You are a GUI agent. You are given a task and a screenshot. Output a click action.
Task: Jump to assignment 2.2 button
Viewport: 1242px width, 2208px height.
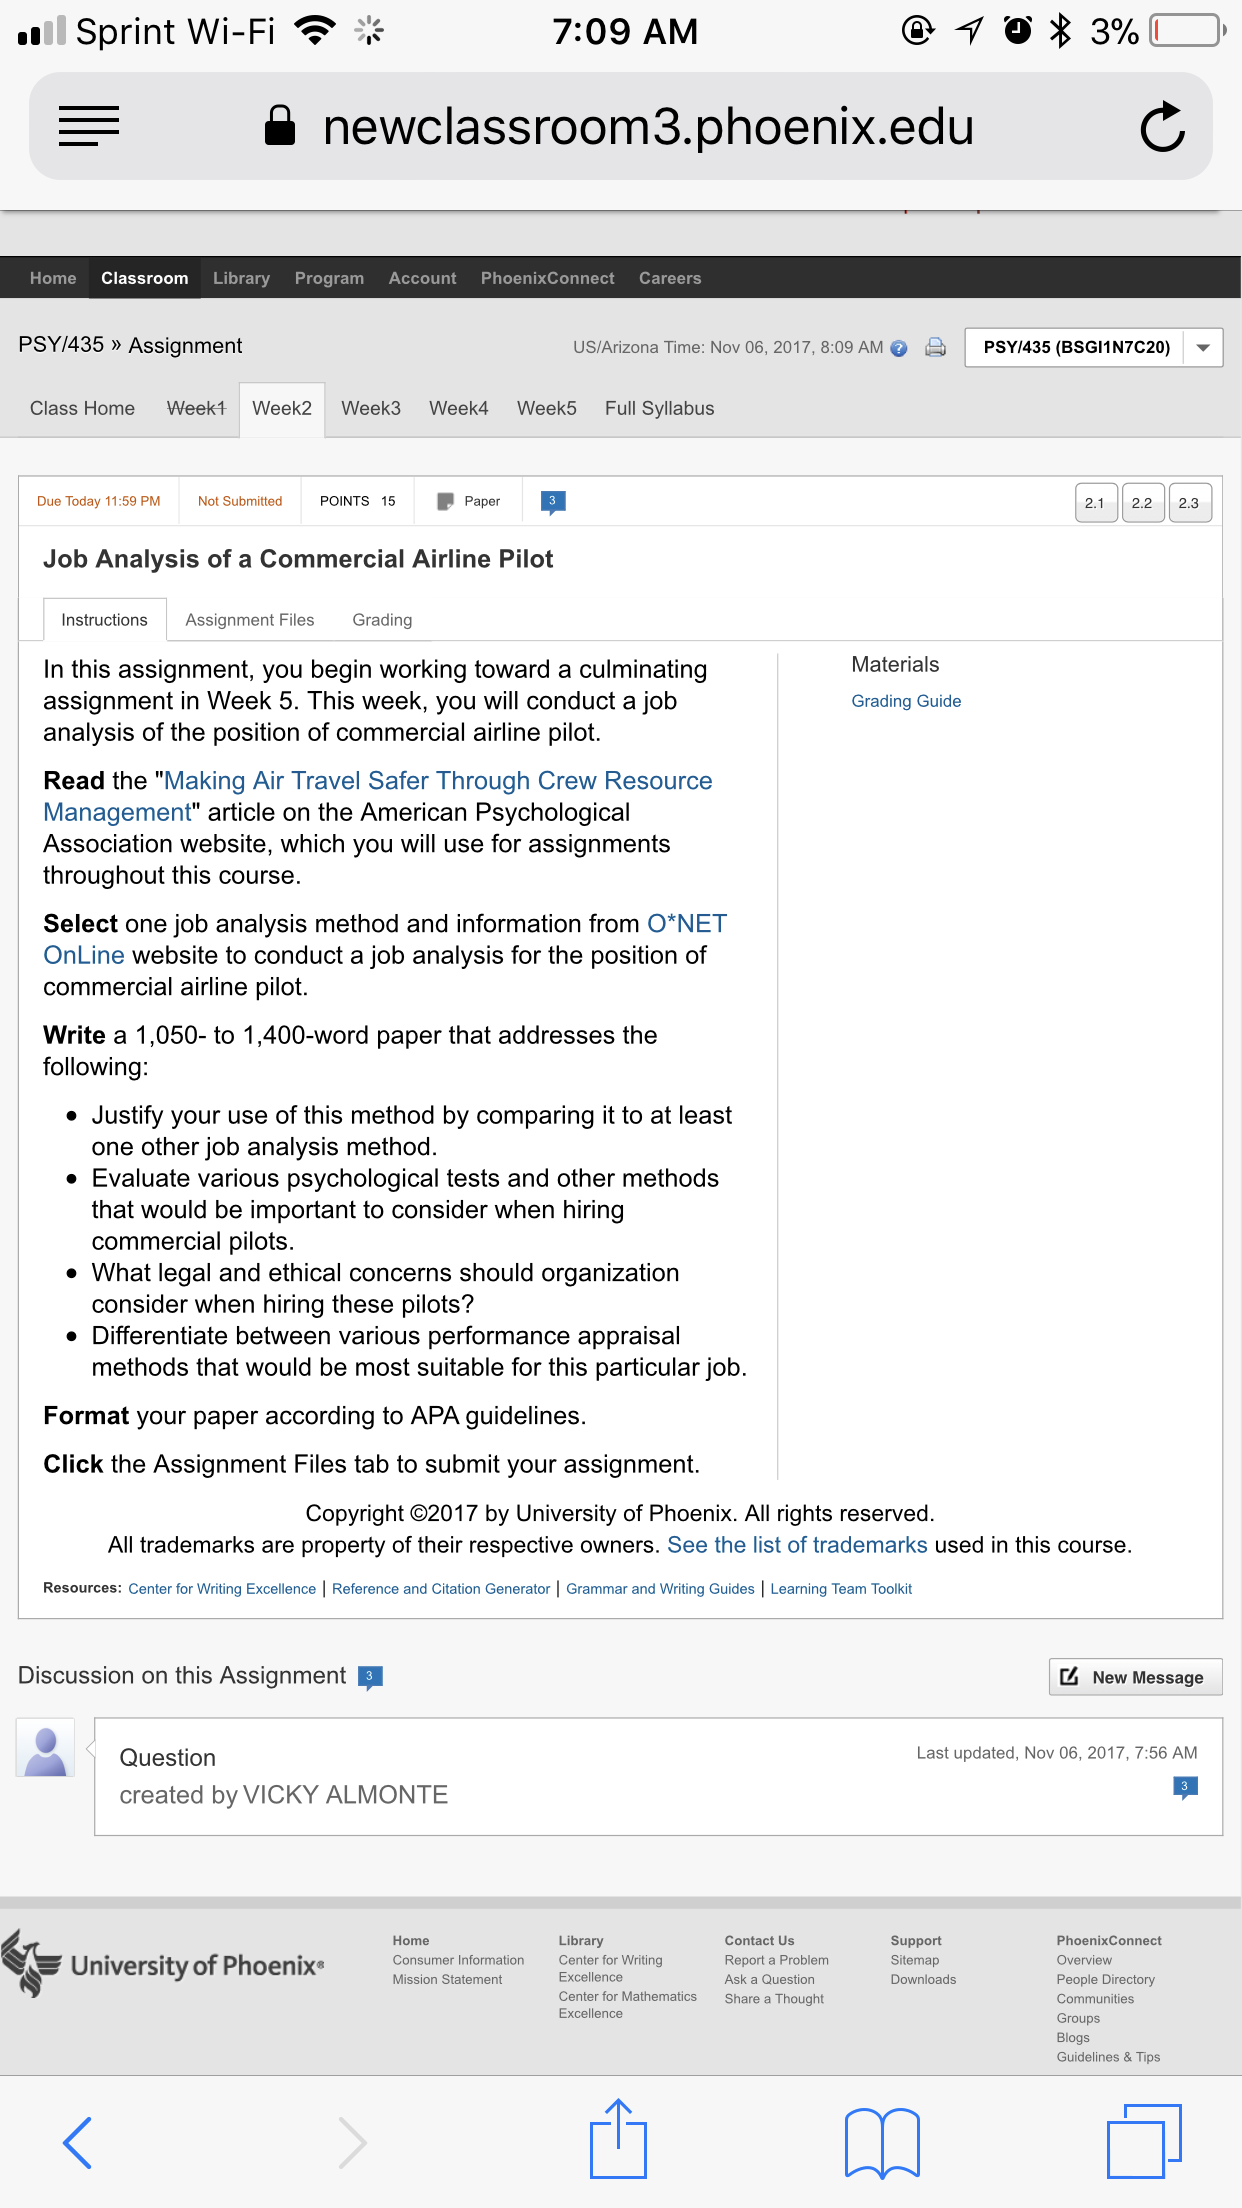[1142, 503]
